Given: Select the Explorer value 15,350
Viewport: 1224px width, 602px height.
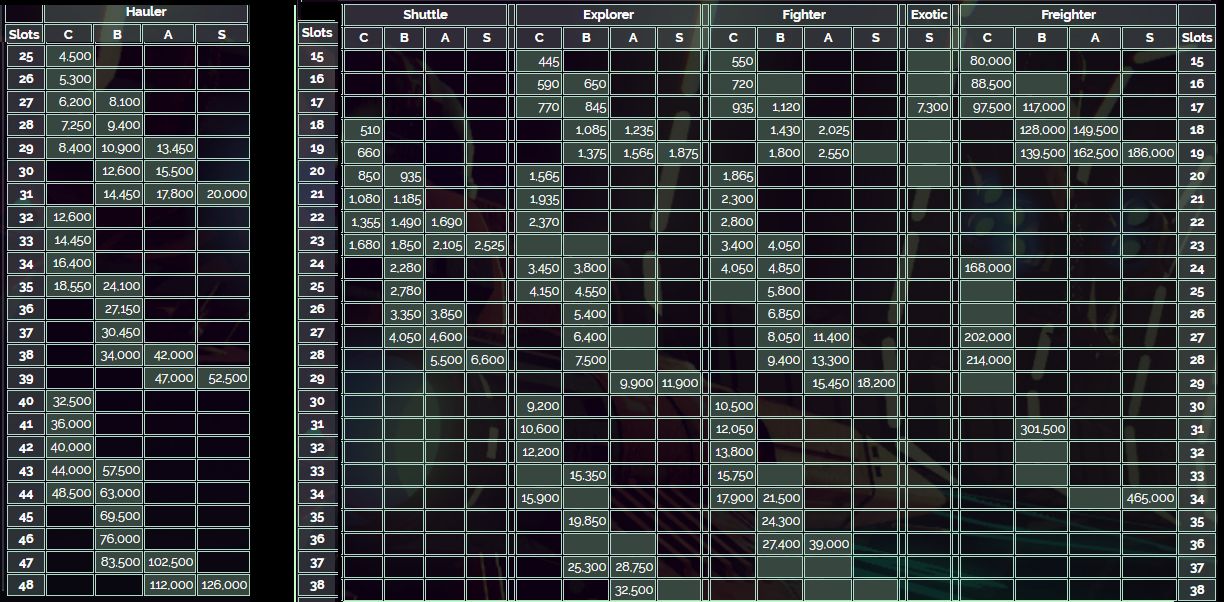Looking at the screenshot, I should pos(586,475).
